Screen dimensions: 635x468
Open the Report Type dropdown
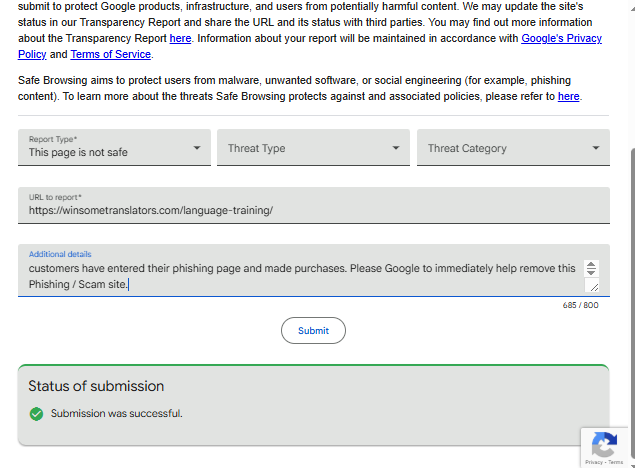click(114, 148)
